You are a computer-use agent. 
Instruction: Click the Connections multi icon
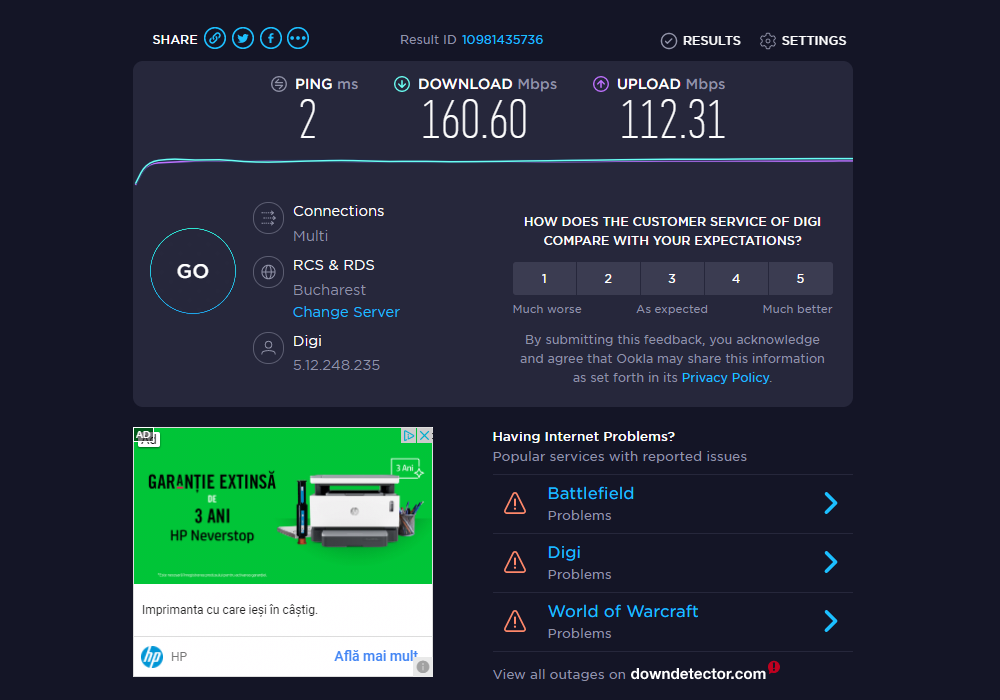pos(268,219)
